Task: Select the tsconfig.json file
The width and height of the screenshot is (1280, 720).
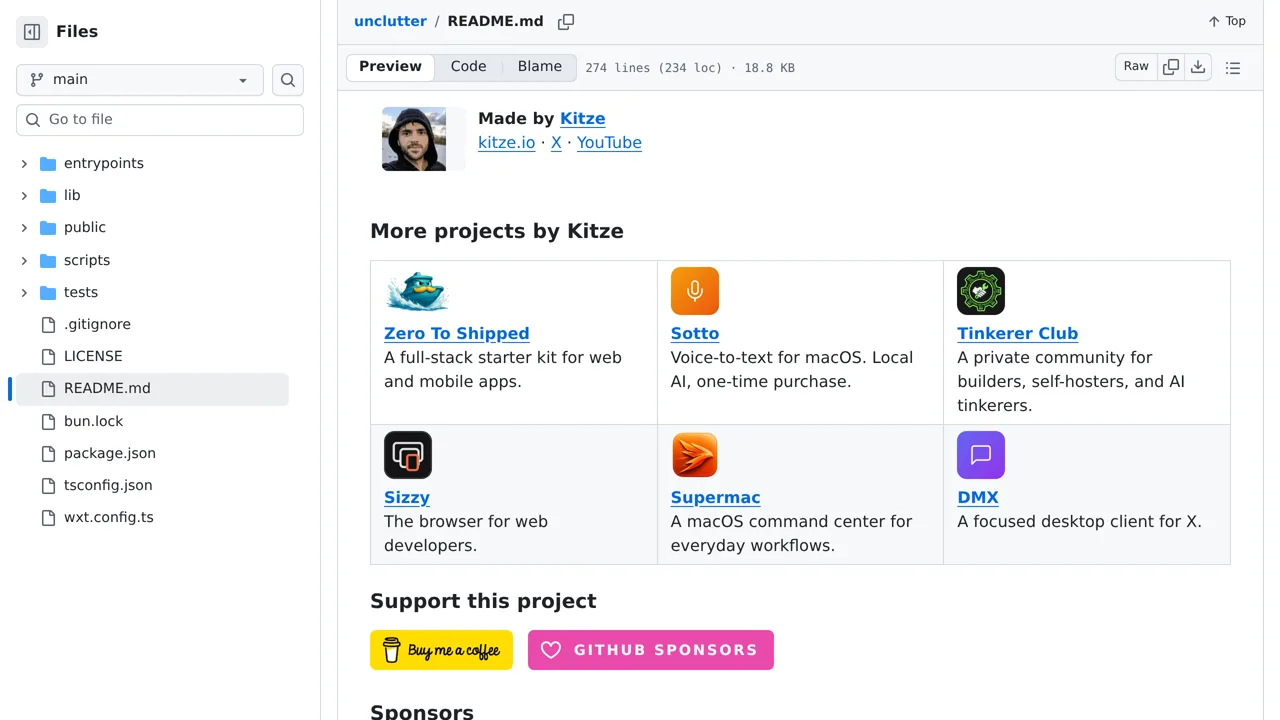Action: [108, 485]
